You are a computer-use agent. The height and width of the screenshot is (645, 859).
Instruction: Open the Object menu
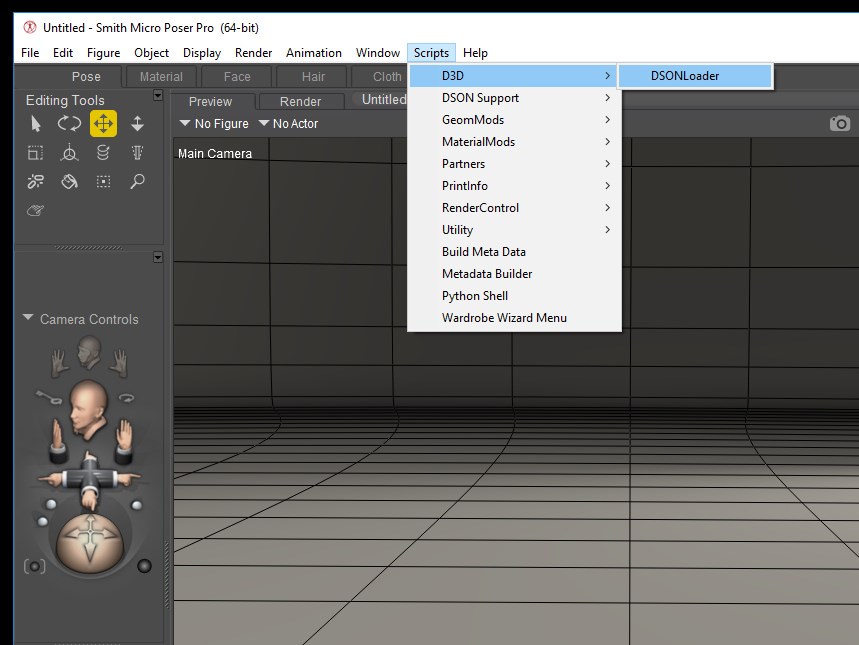(151, 53)
